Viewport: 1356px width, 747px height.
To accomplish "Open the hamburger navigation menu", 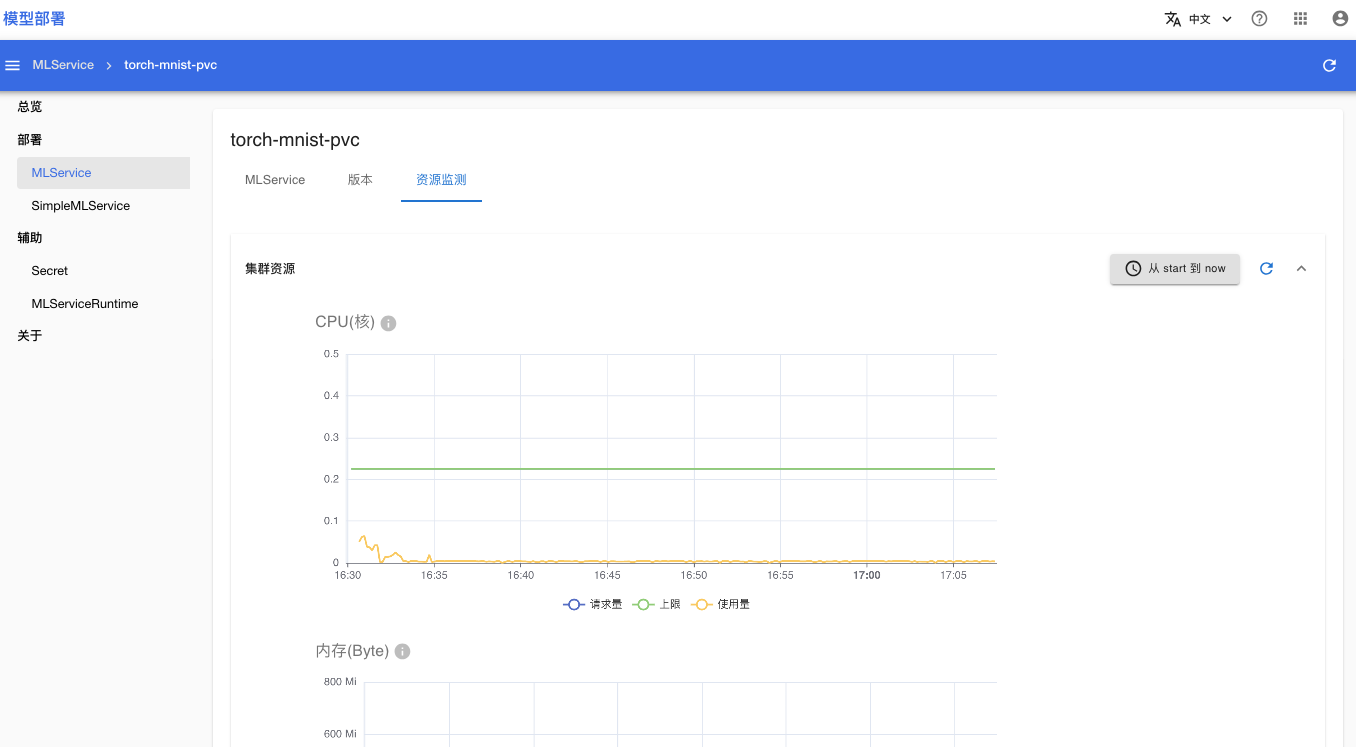I will click(x=13, y=65).
